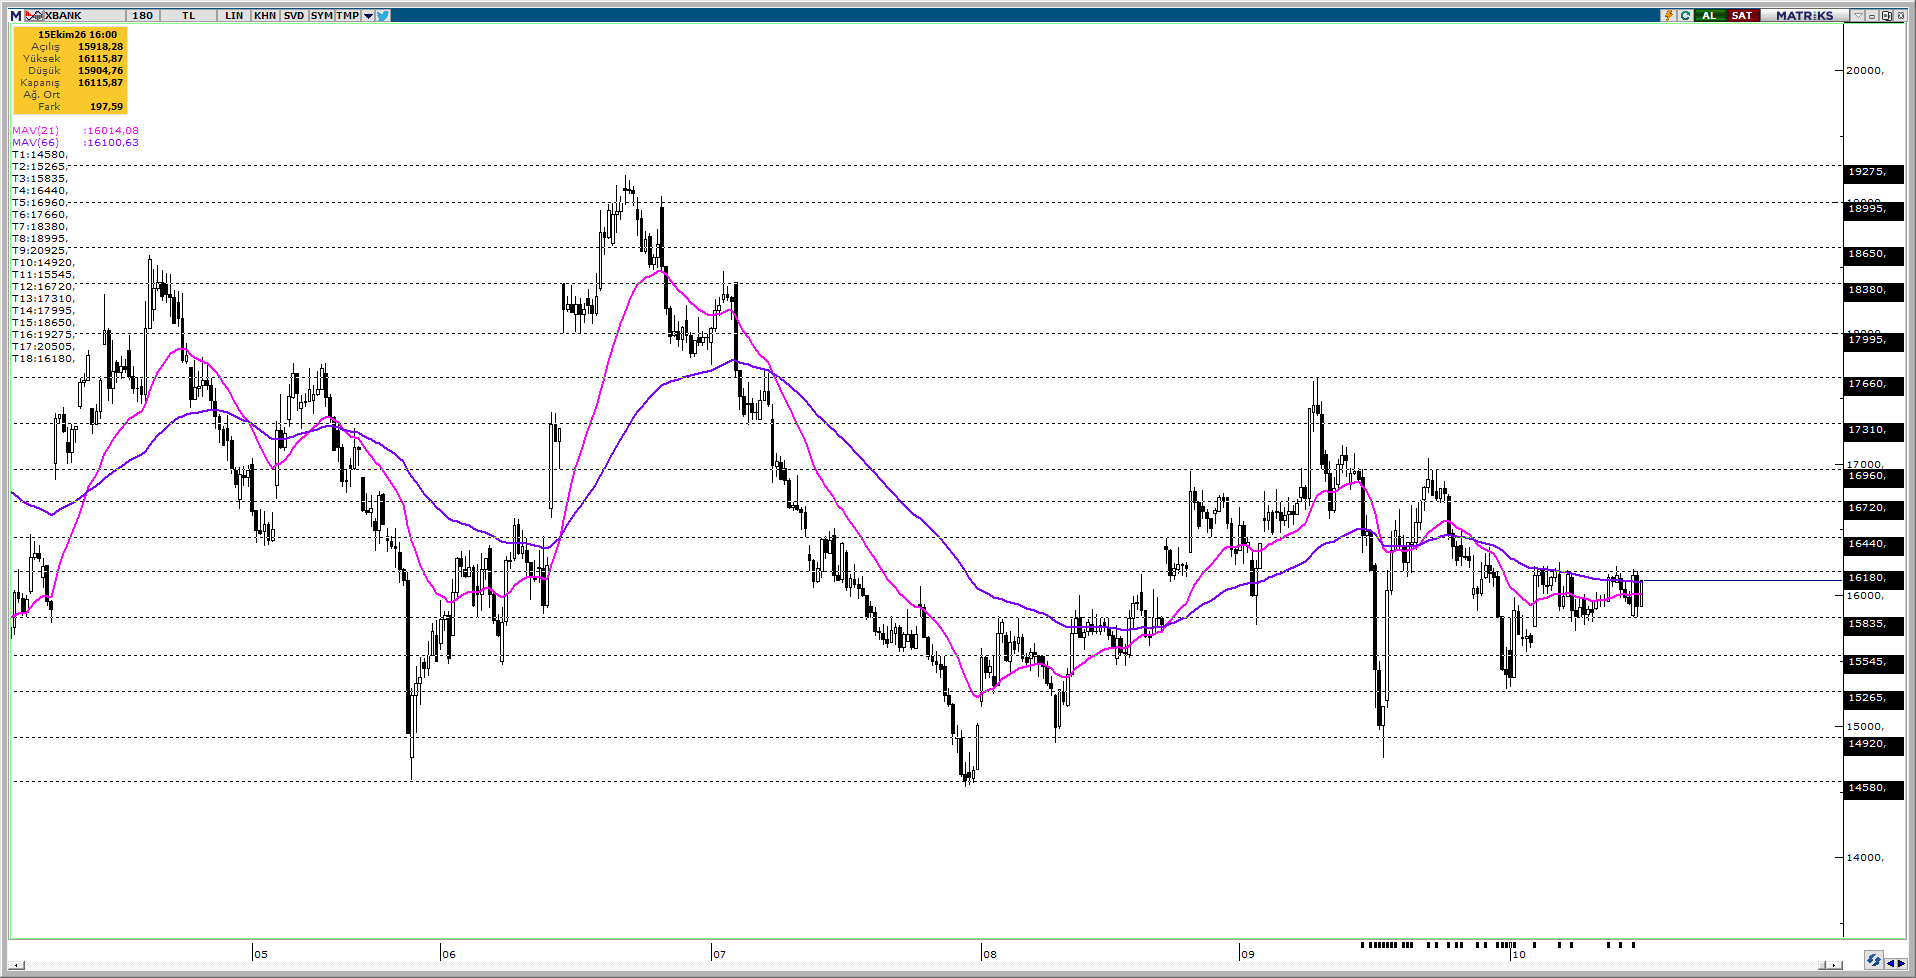Screen dimensions: 1916x978
Task: Step the chart right with blue arrow
Action: coord(1901,964)
